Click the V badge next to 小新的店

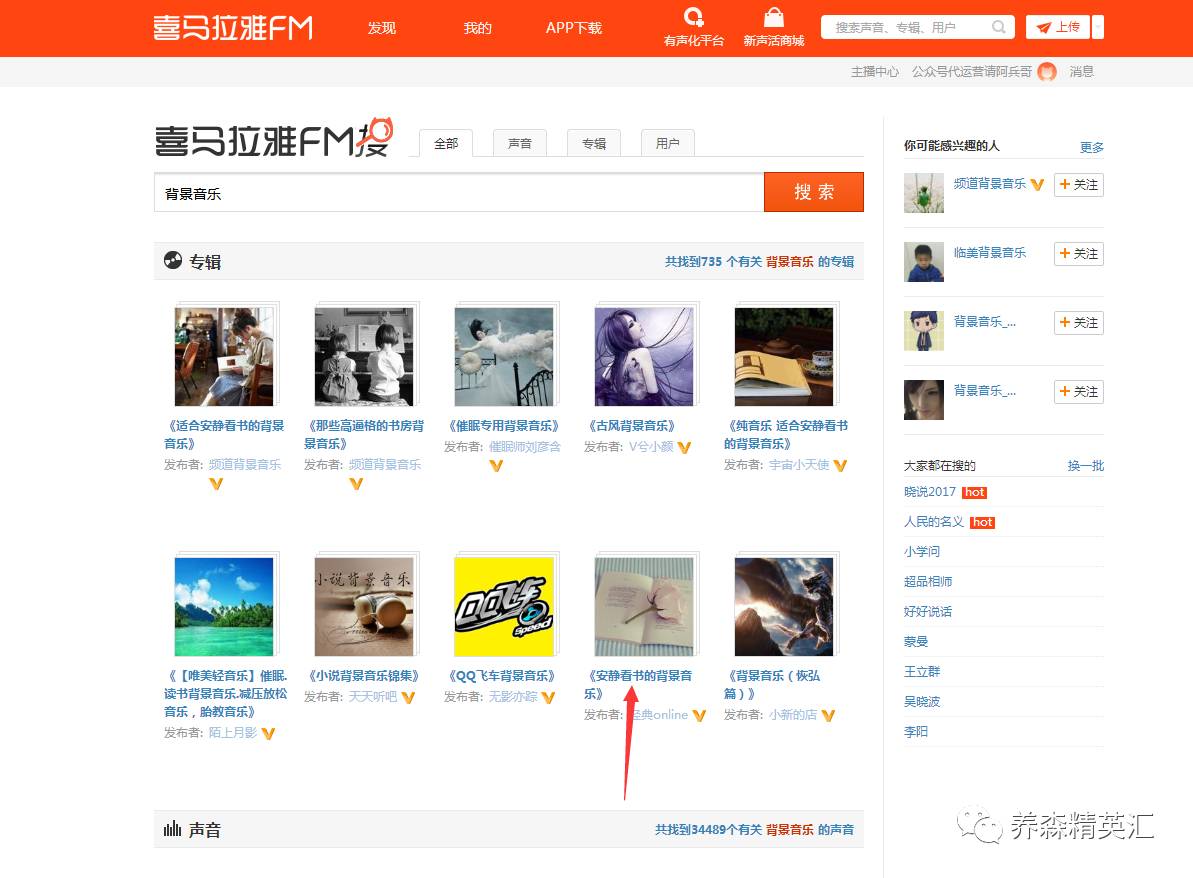tap(828, 715)
